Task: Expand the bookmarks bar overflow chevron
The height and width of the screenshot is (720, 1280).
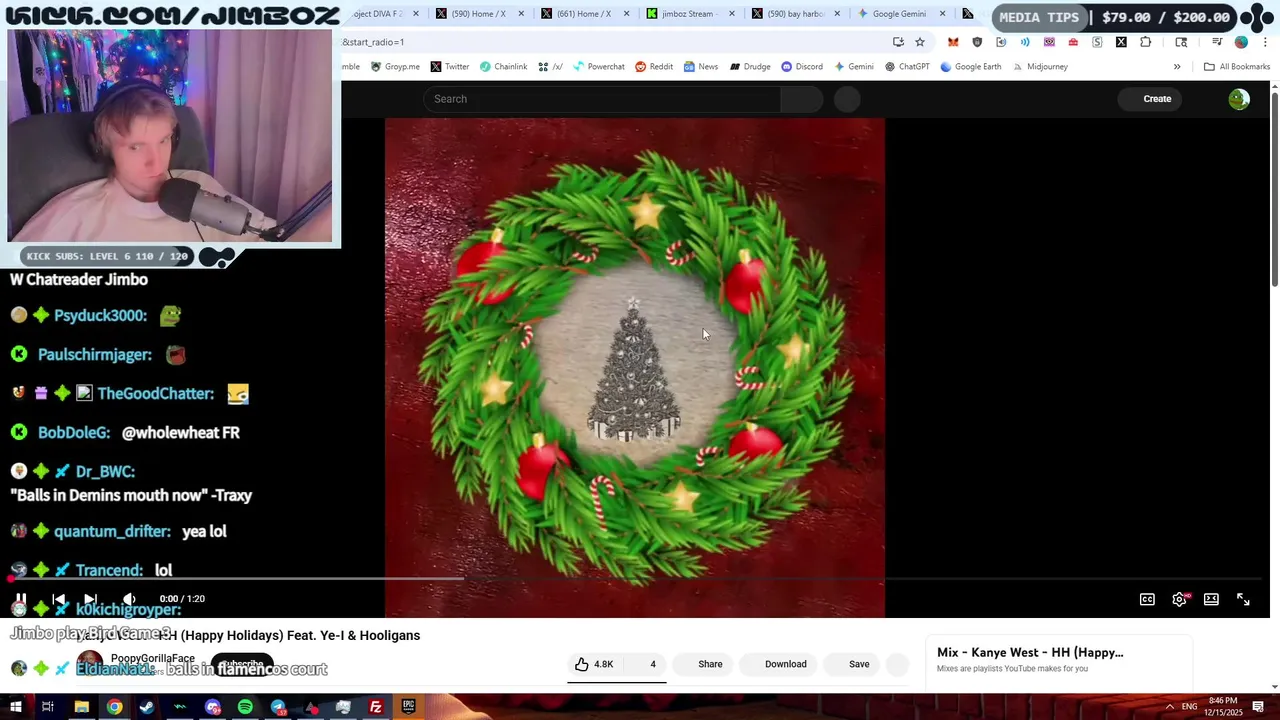Action: click(x=1177, y=67)
